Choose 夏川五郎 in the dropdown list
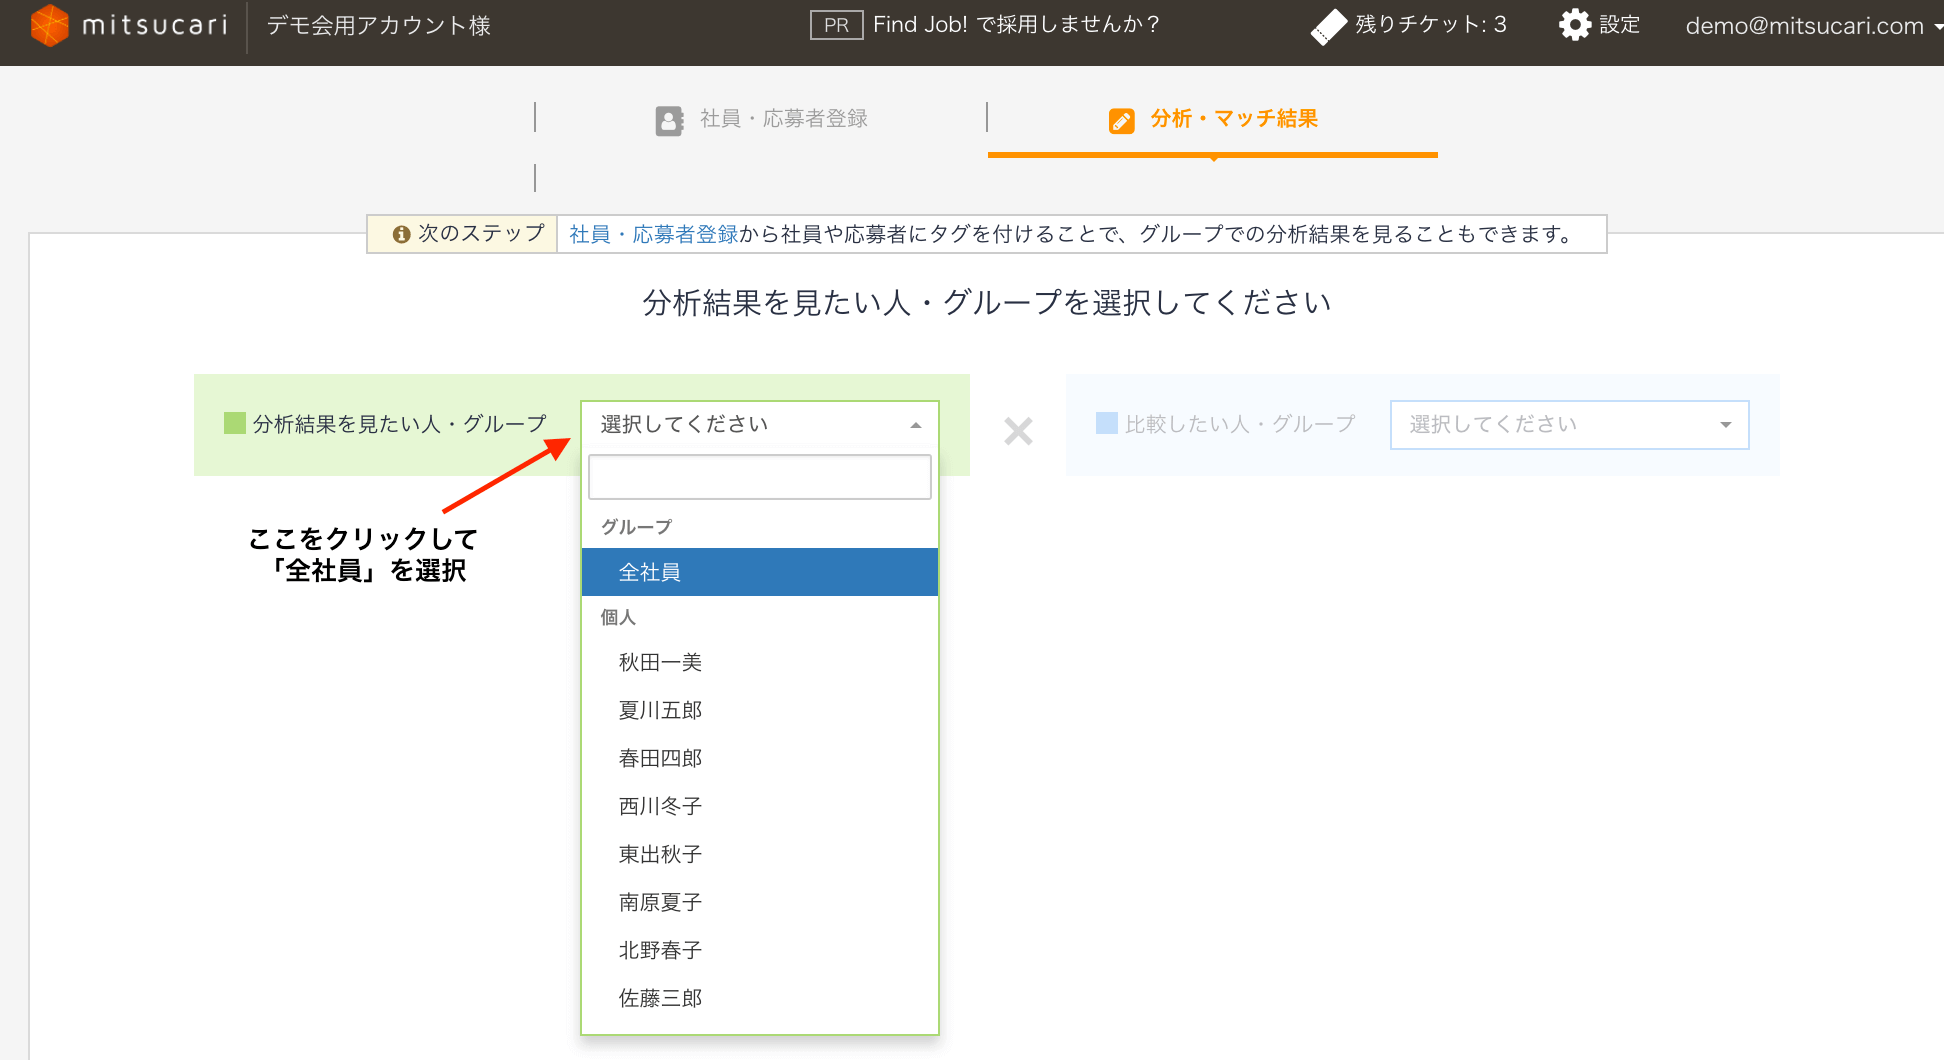The height and width of the screenshot is (1060, 1944). (659, 709)
